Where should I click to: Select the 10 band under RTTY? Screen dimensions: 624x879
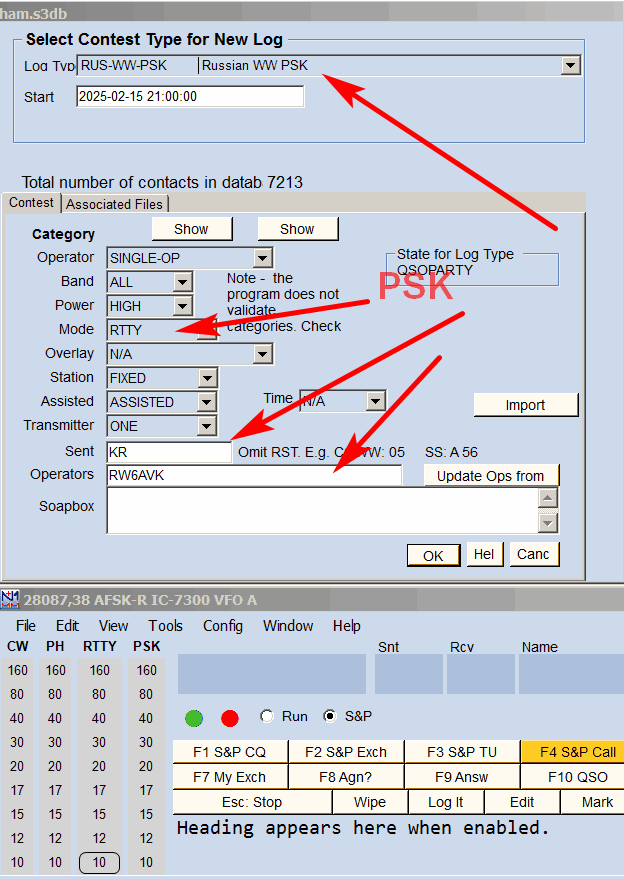tap(99, 863)
